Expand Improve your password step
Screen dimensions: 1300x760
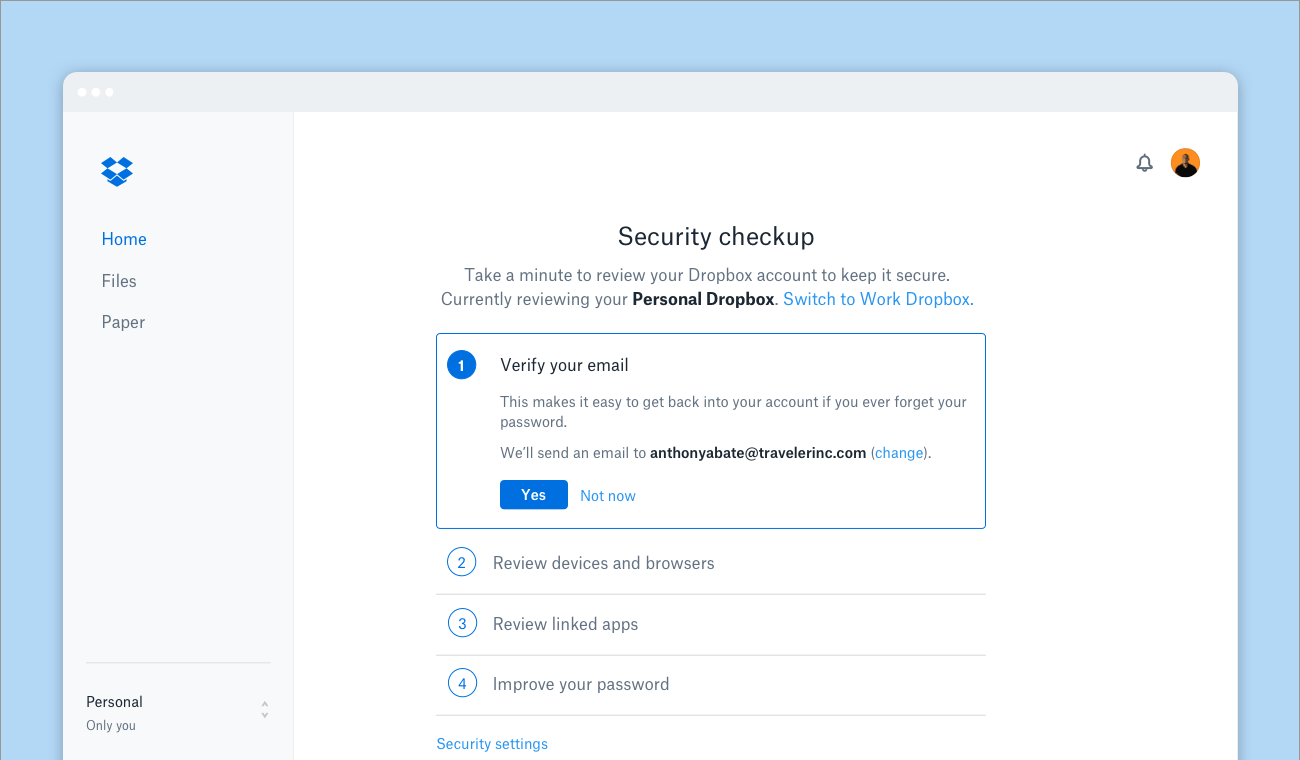(x=580, y=684)
